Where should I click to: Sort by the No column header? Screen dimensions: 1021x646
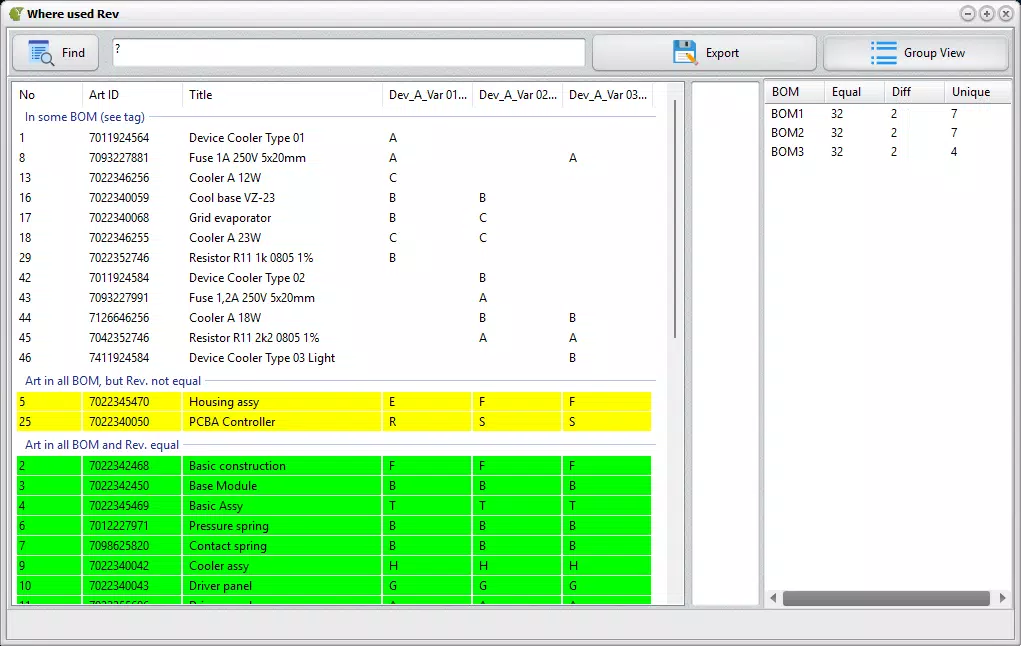tap(47, 94)
